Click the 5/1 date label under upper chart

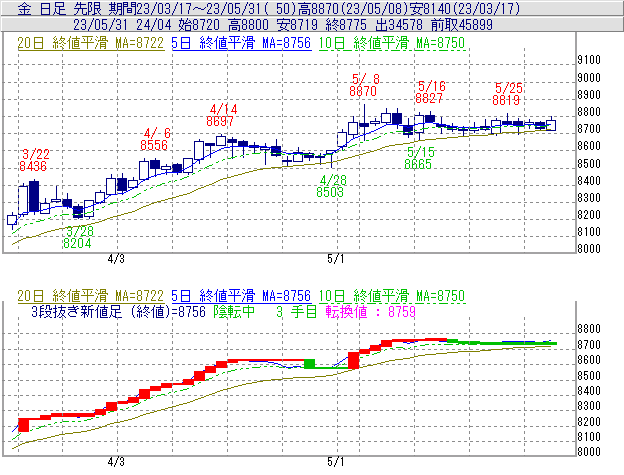[x=336, y=259]
